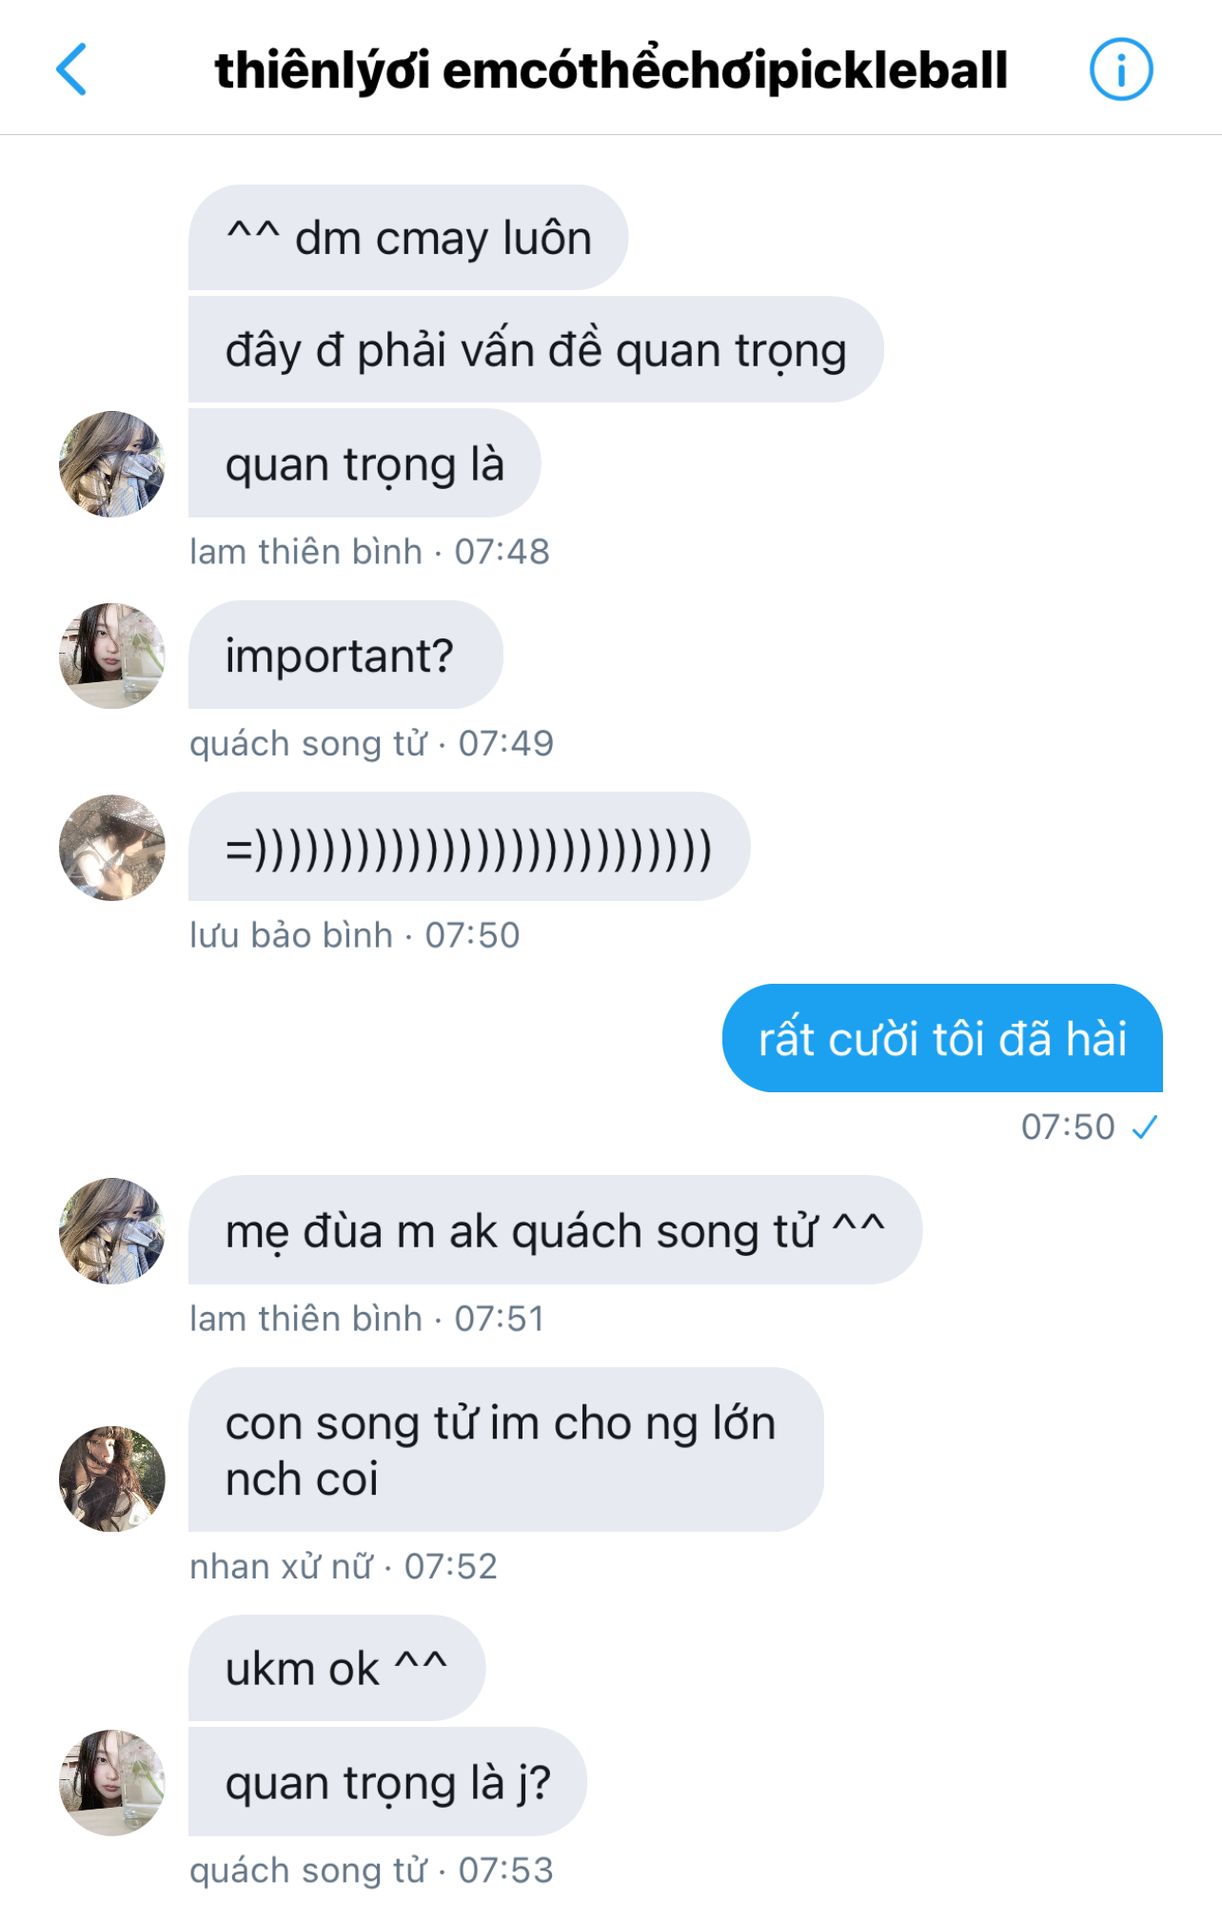Select the '=)))))' laughing message bubble
Image resolution: width=1222 pixels, height=1920 pixels.
point(469,847)
